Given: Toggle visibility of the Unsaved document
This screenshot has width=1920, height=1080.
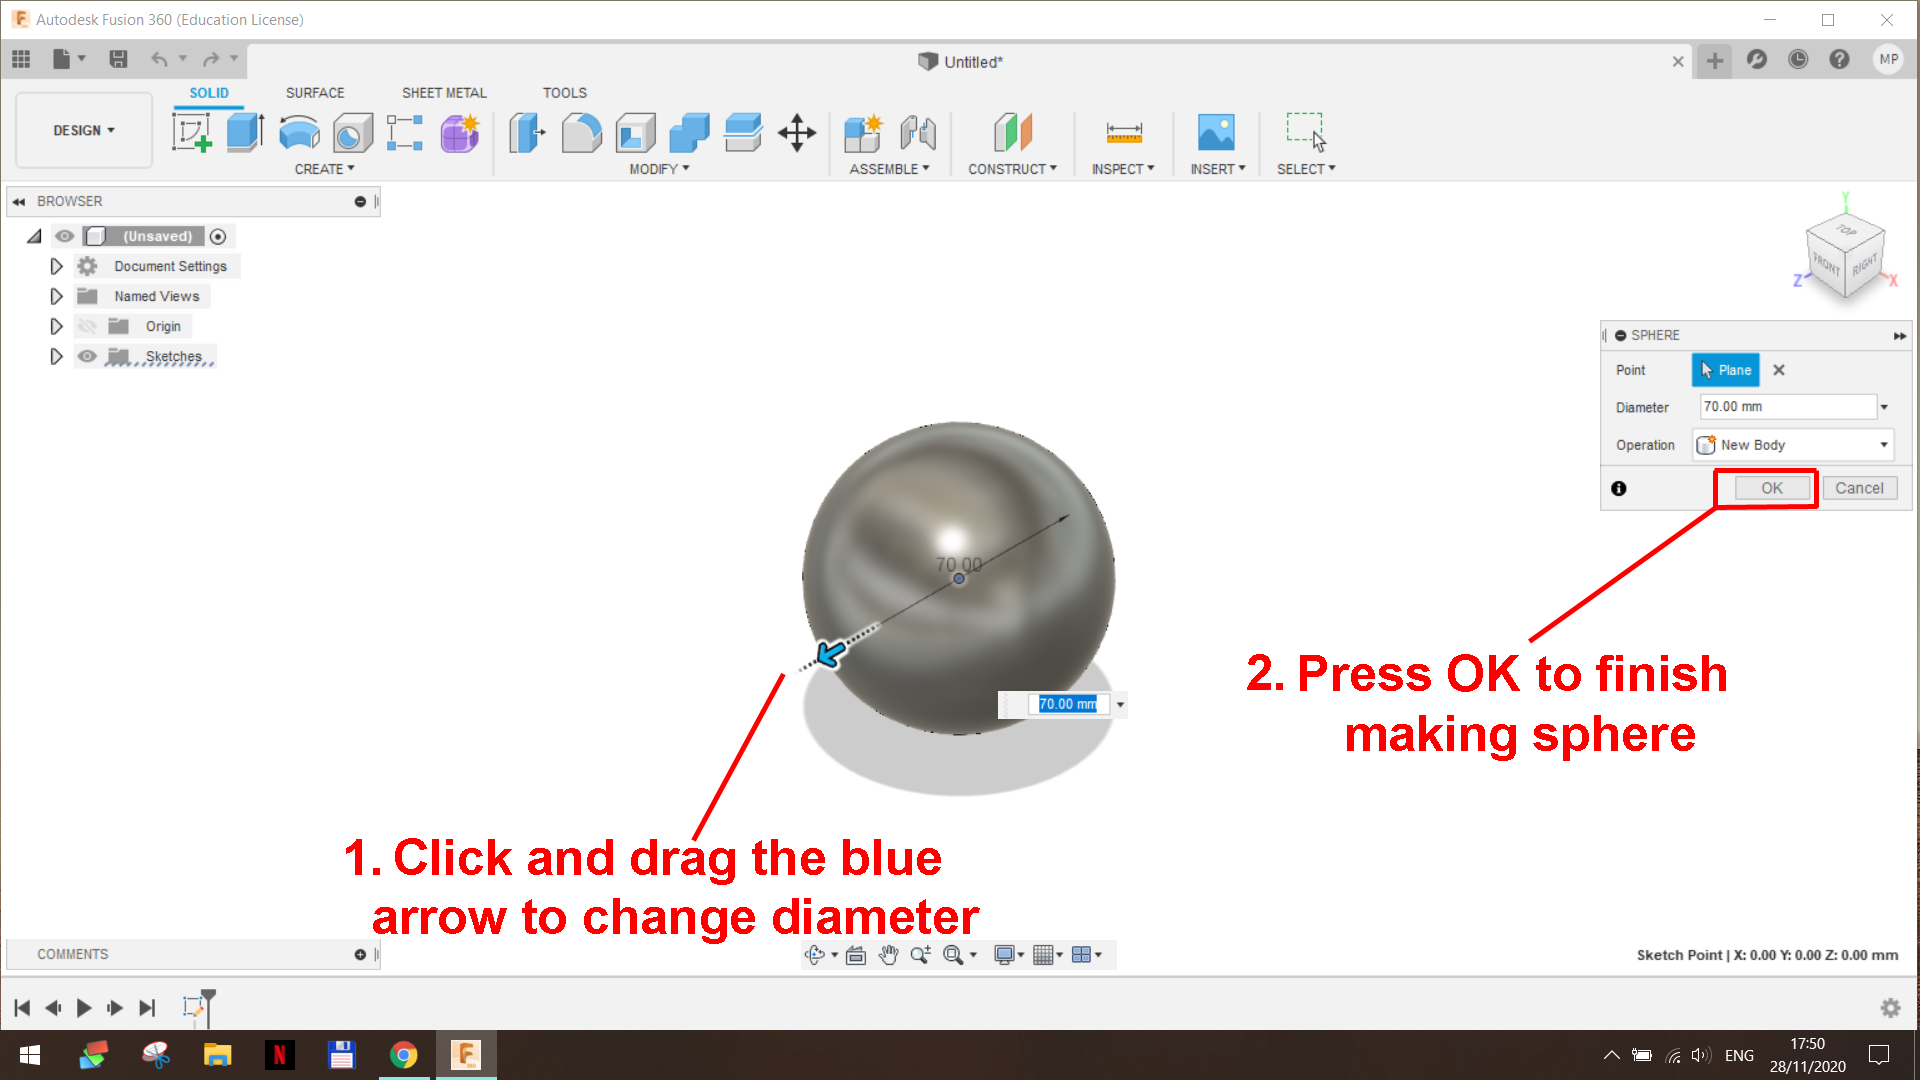Looking at the screenshot, I should pos(64,236).
